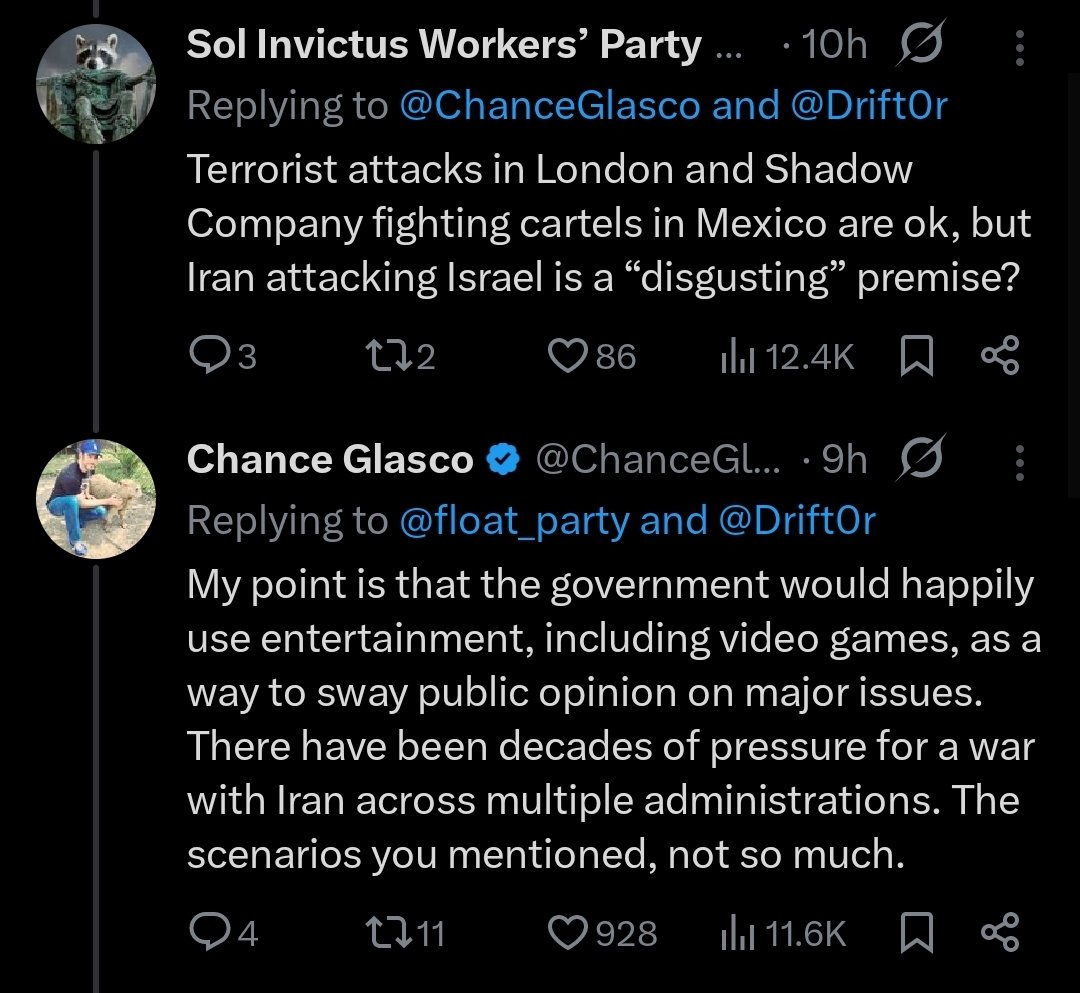Viewport: 1080px width, 993px height.
Task: Open more options for Chance Glasco's tweet
Action: click(1019, 461)
